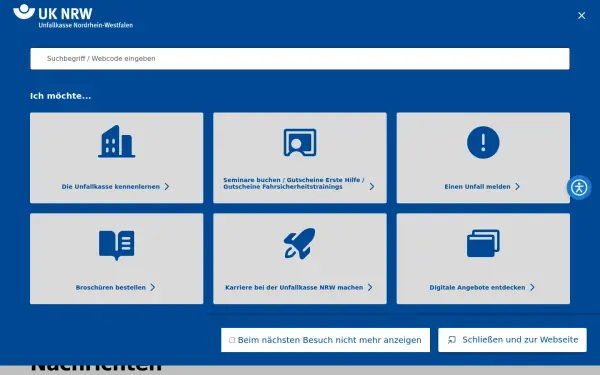Close the overlay with the X icon
Viewport: 600px width, 375px height.
(581, 15)
